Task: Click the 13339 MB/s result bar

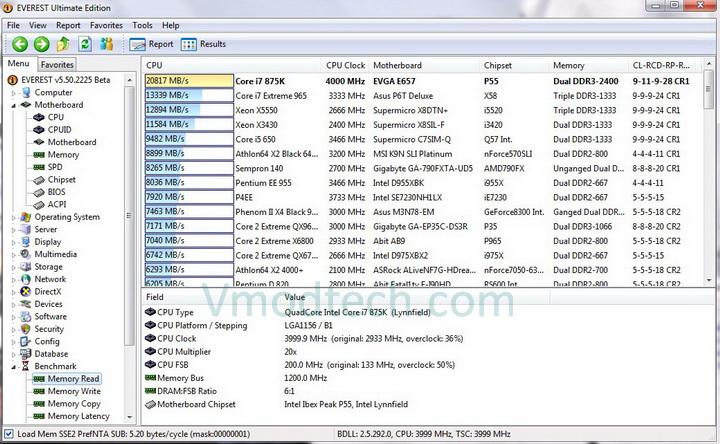Action: coord(189,96)
